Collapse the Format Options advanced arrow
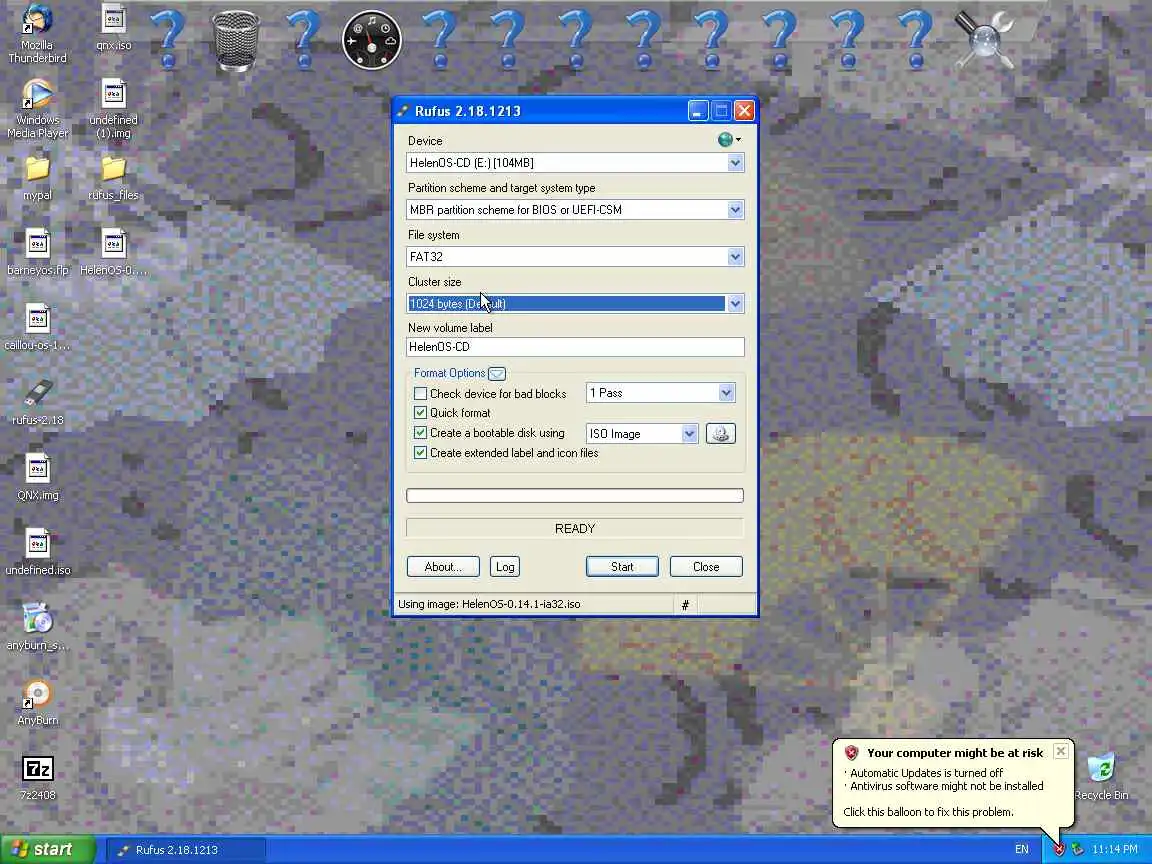Image resolution: width=1152 pixels, height=864 pixels. 497,373
